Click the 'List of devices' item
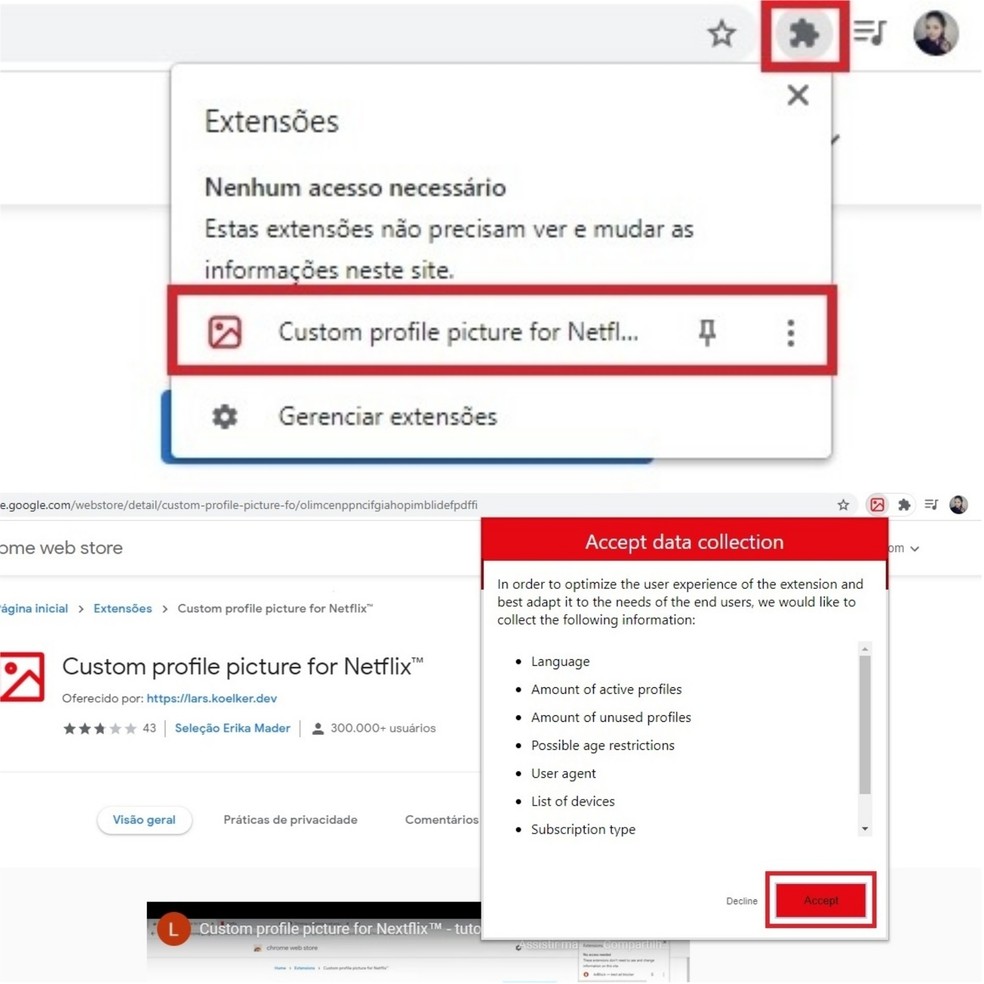The image size is (984, 984). (573, 801)
